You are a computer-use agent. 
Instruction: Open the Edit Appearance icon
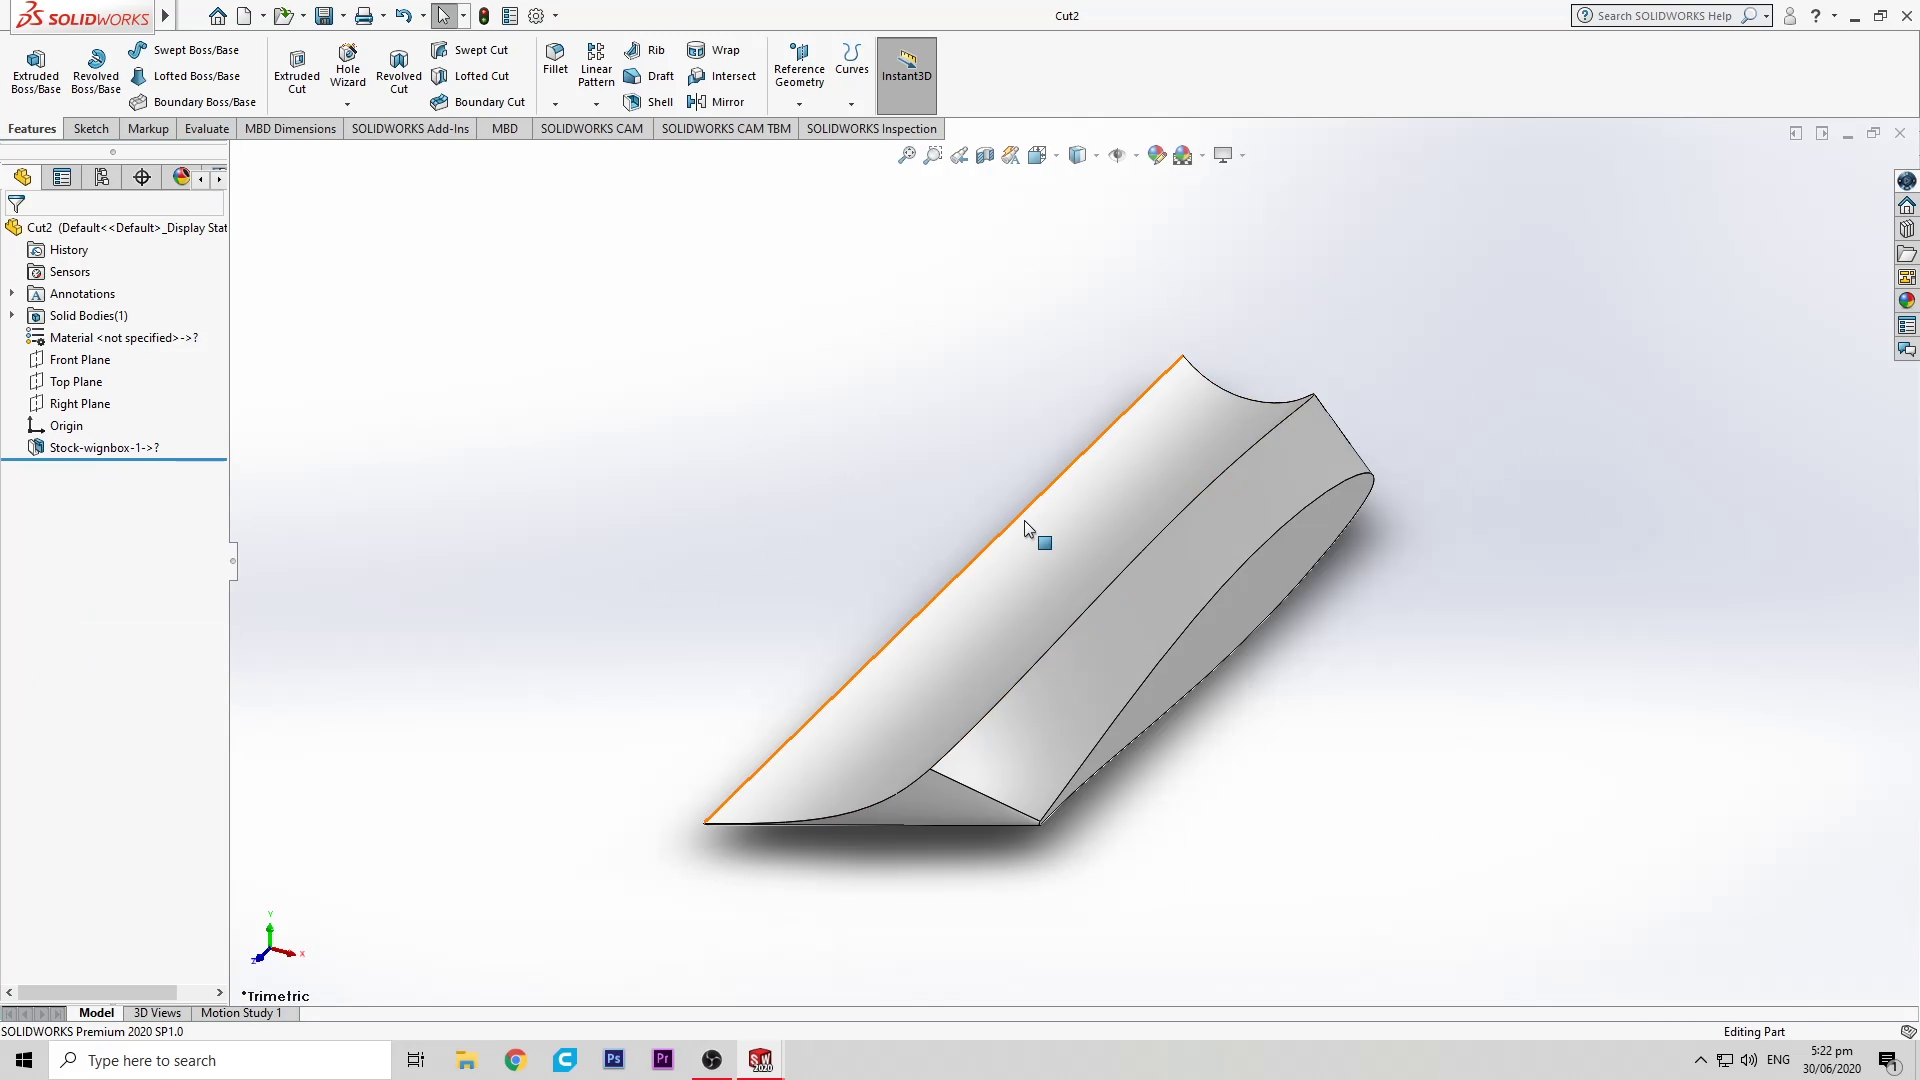[x=1157, y=155]
